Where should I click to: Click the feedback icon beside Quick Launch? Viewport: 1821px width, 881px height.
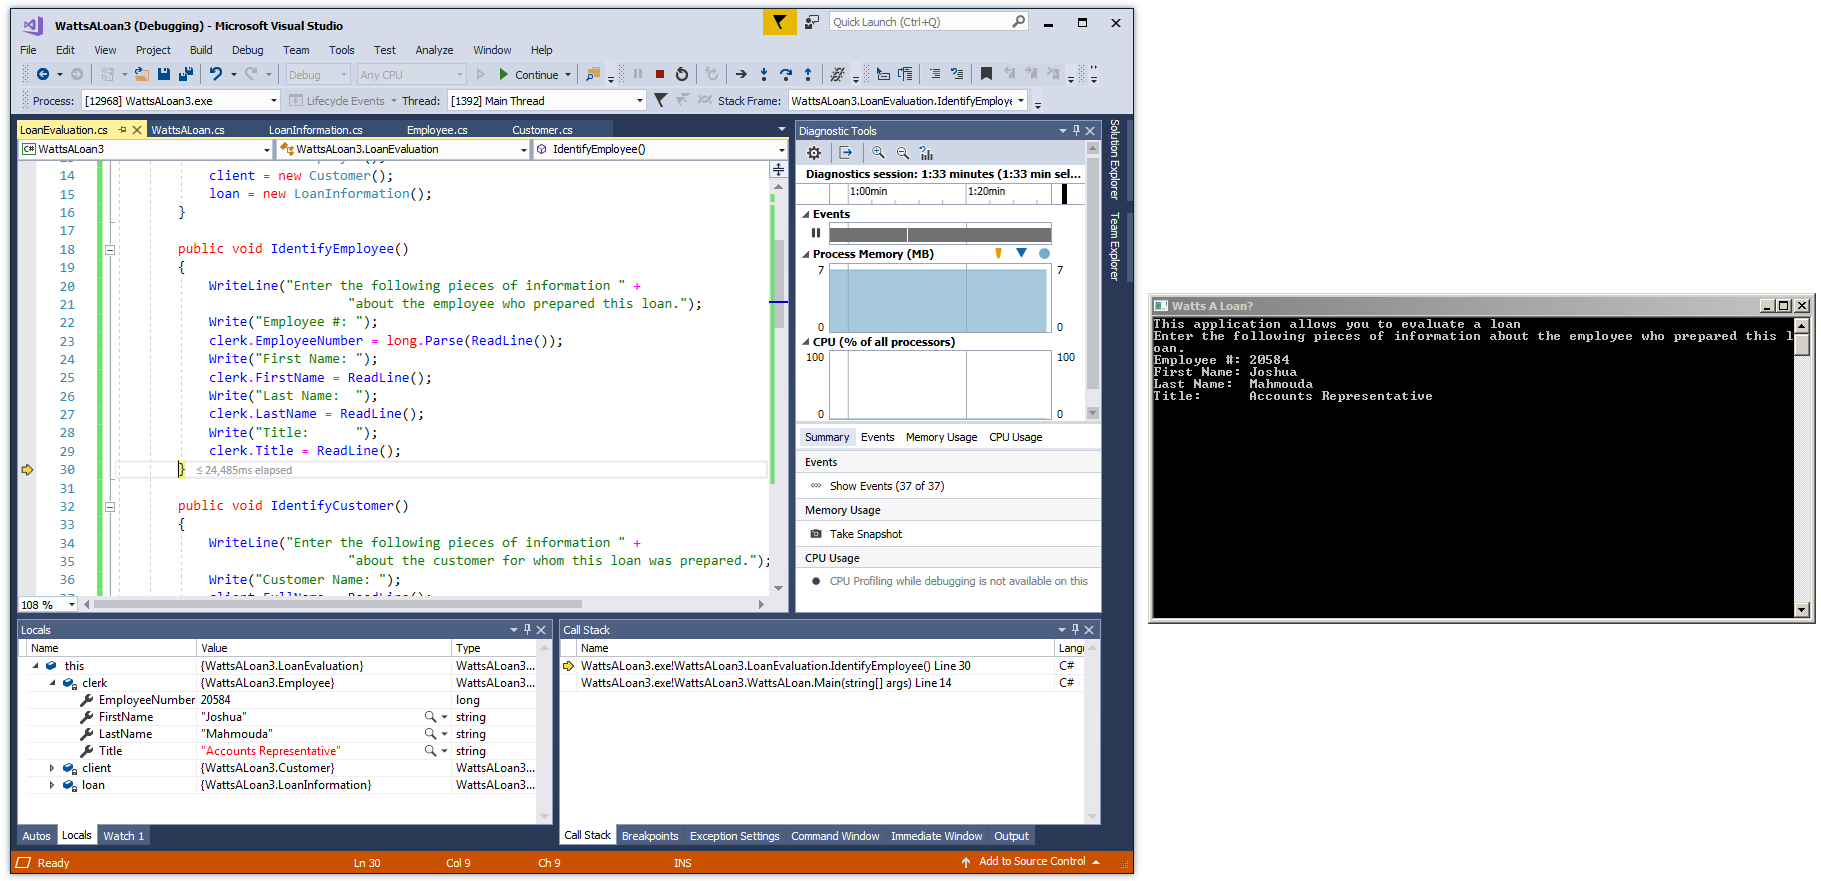tap(812, 22)
